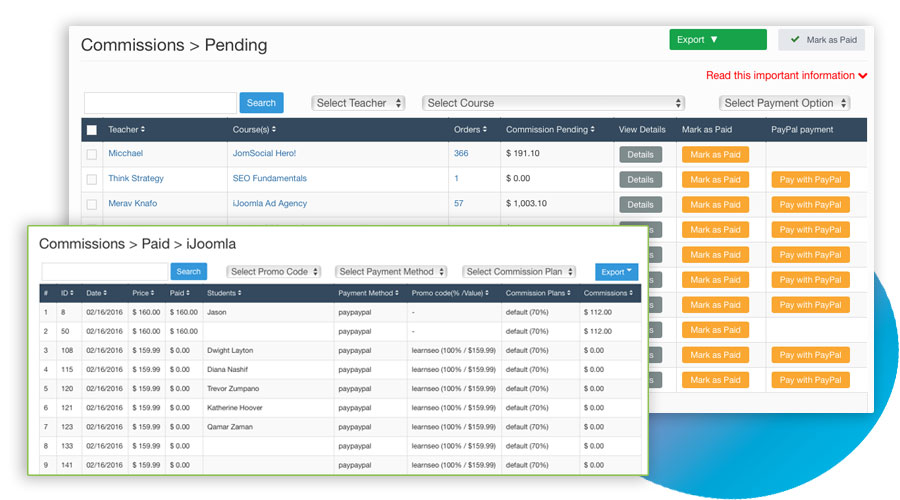Screen dimensions: 900x500
Task: Click student name Jason
Action: coord(216,313)
